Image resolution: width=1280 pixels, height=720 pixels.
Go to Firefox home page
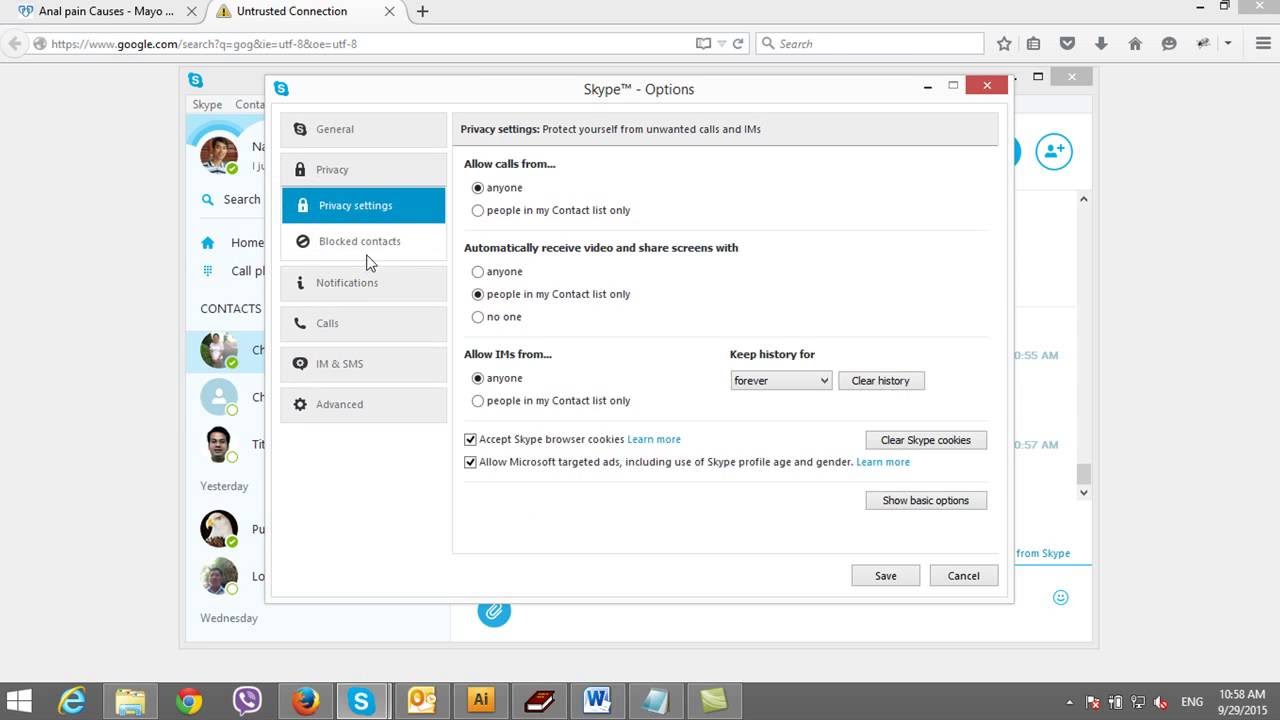click(x=1135, y=44)
